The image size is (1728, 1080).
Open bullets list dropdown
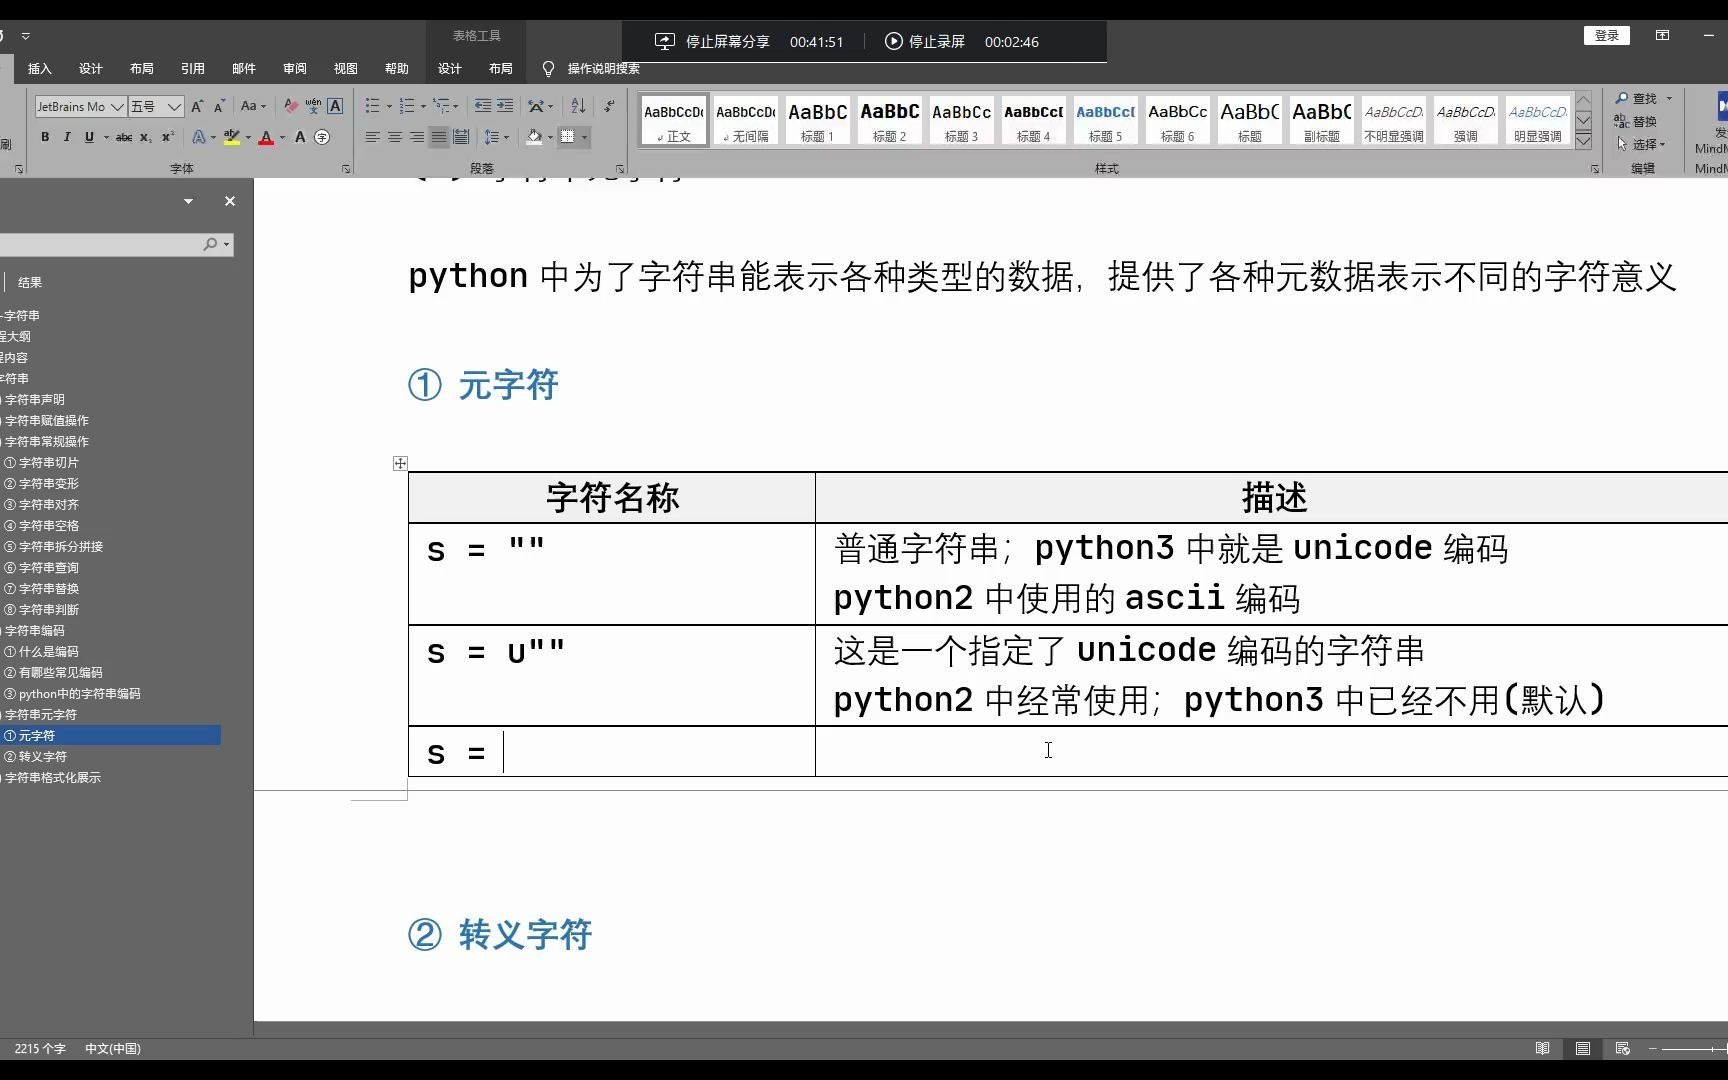389,106
